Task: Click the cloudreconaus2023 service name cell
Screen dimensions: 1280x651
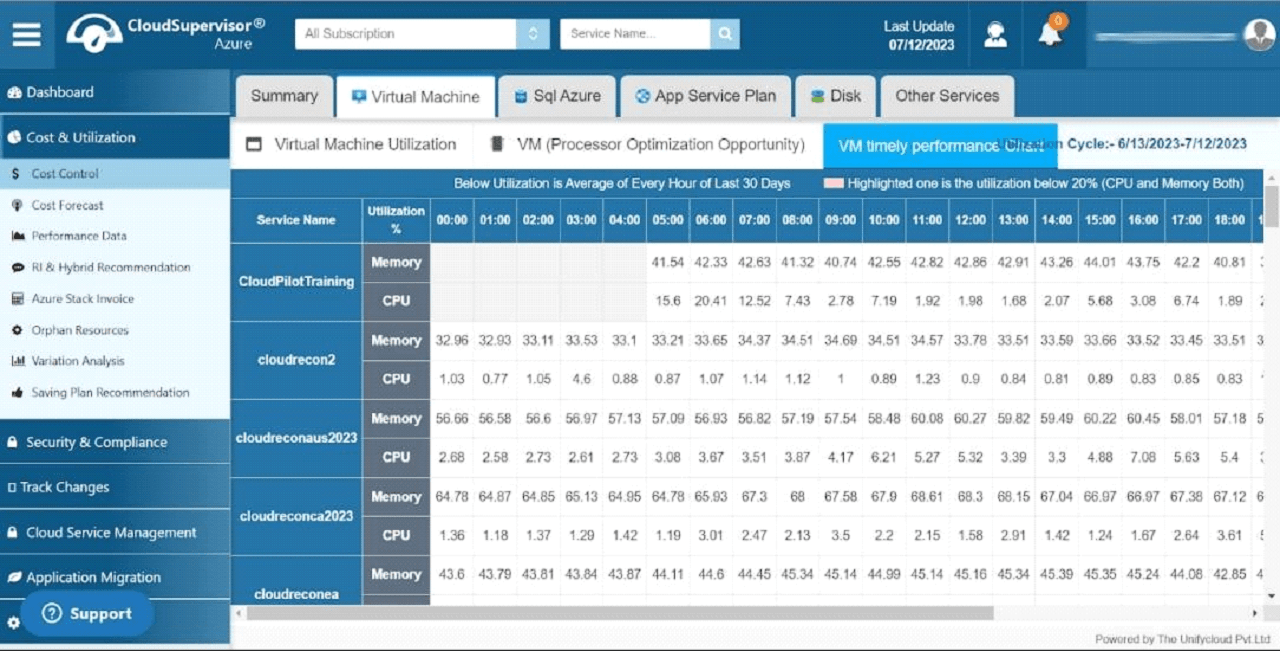Action: pyautogui.click(x=296, y=438)
